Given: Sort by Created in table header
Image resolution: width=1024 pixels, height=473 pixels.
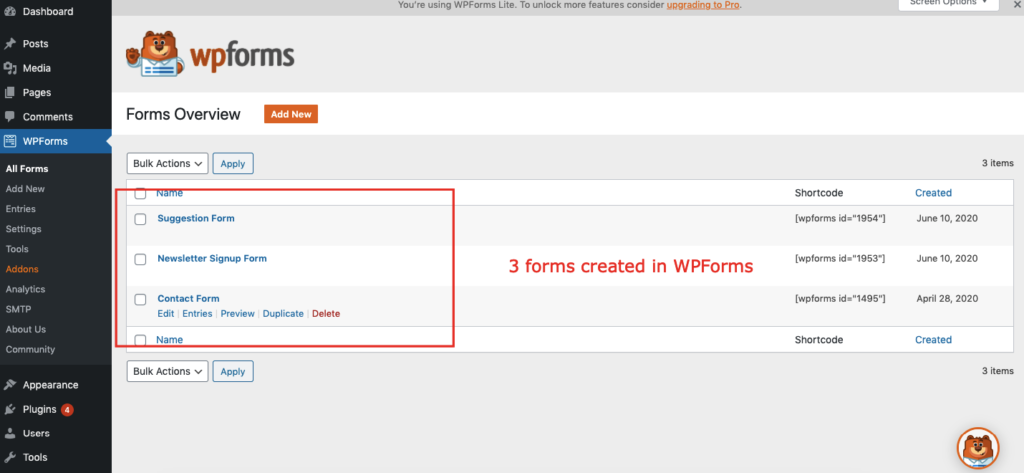Looking at the screenshot, I should (x=933, y=193).
